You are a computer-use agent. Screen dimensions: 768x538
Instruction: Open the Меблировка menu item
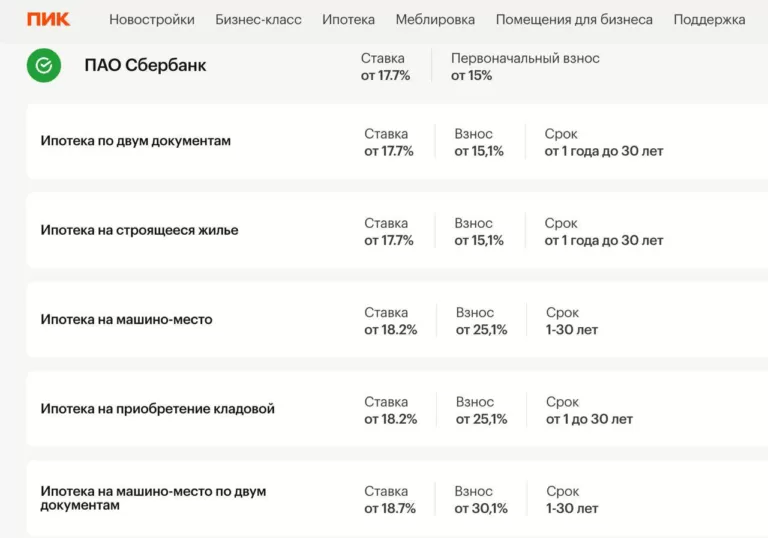[435, 20]
